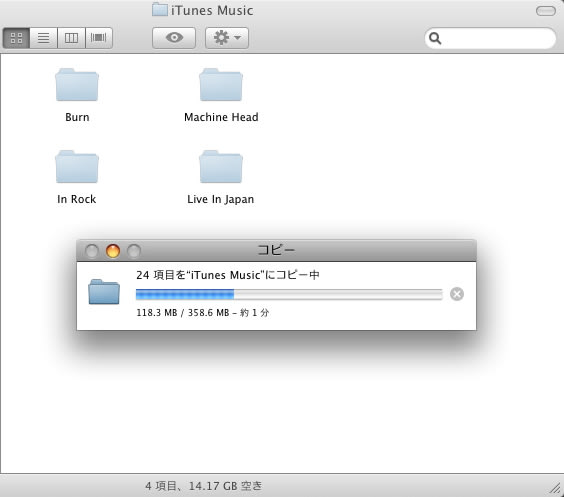Click the Live In Japan folder name
Image resolution: width=564 pixels, height=497 pixels.
tap(220, 200)
